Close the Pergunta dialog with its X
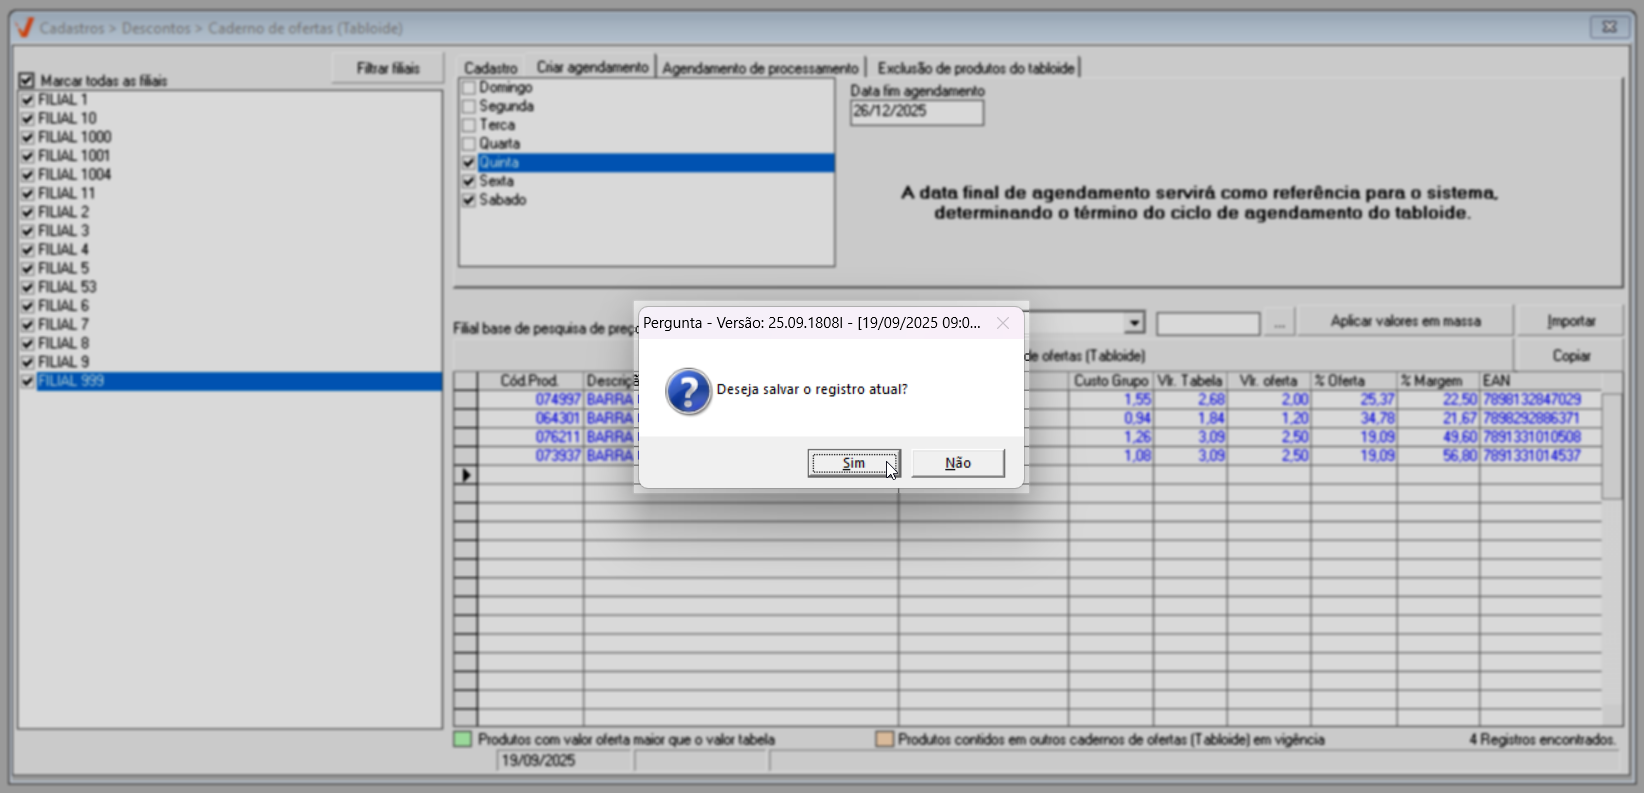 1003,323
